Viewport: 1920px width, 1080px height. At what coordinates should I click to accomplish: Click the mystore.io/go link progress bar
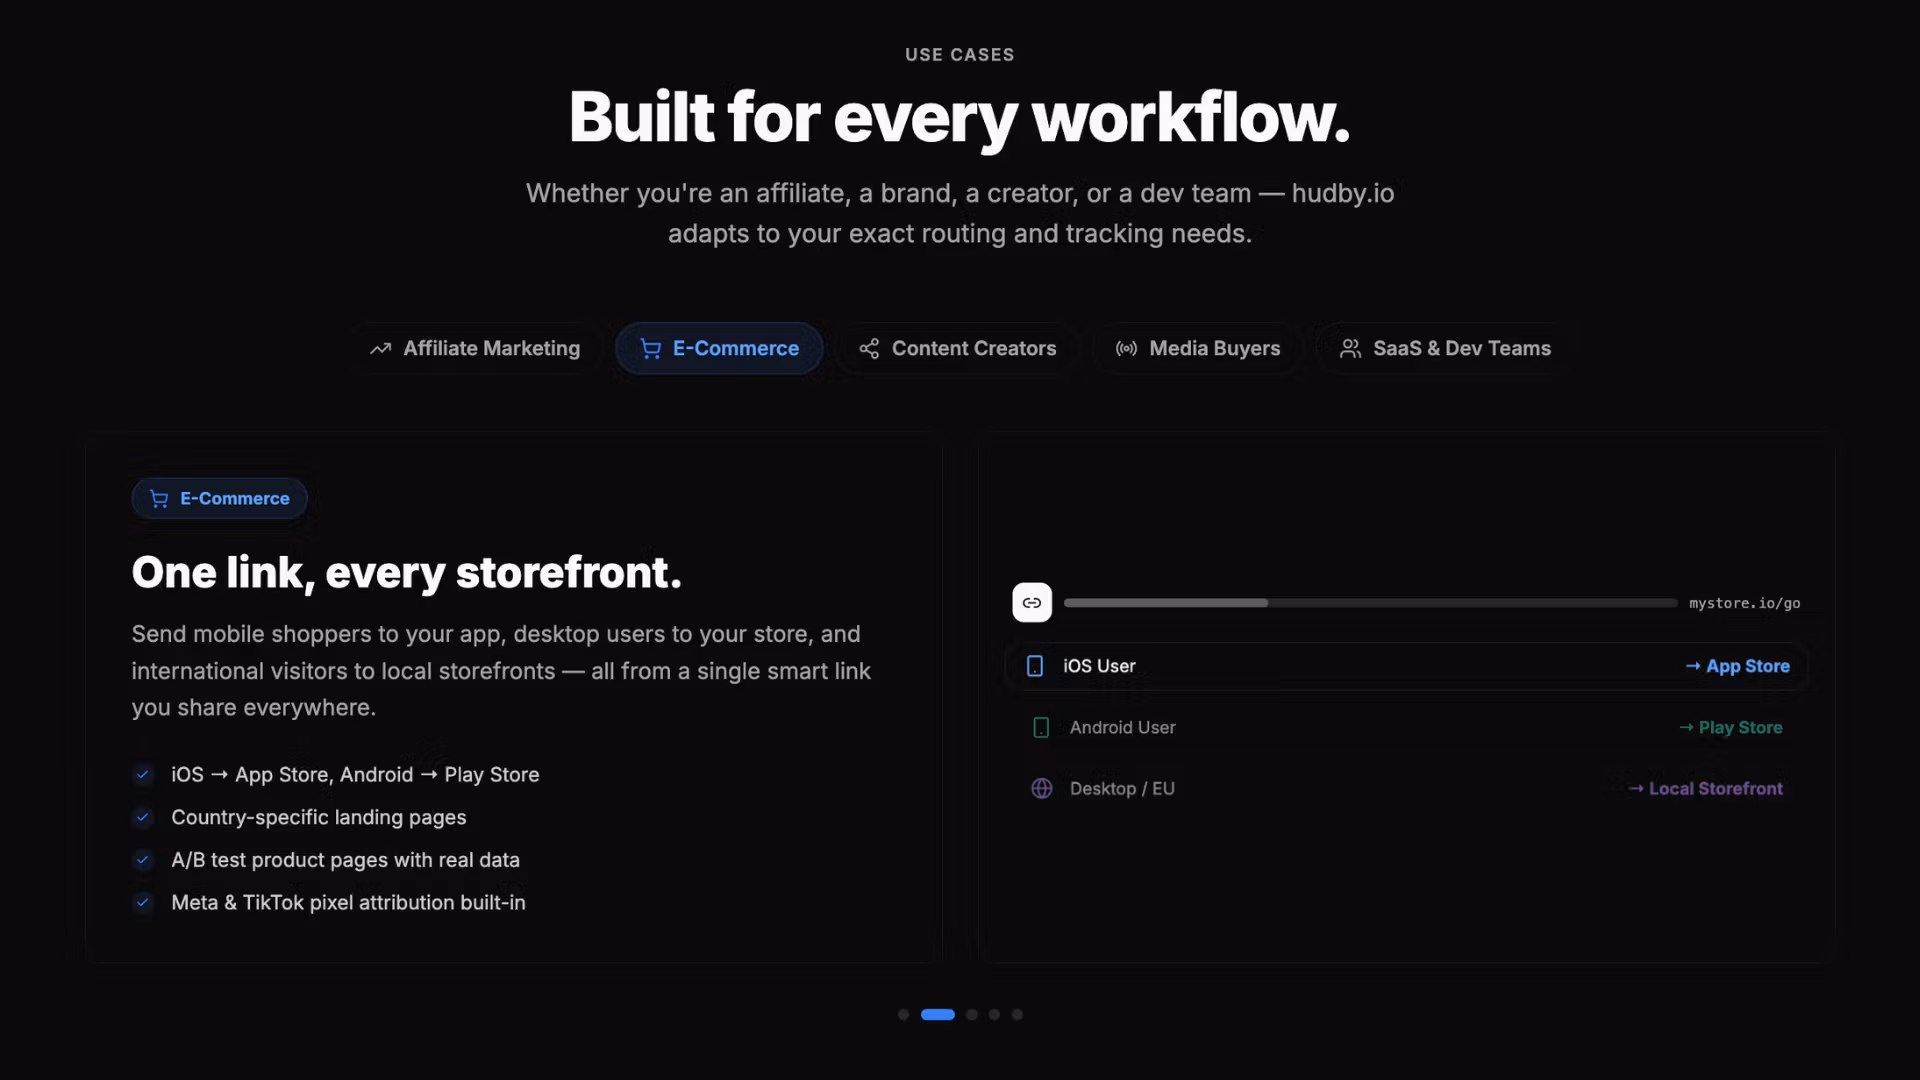(1370, 603)
